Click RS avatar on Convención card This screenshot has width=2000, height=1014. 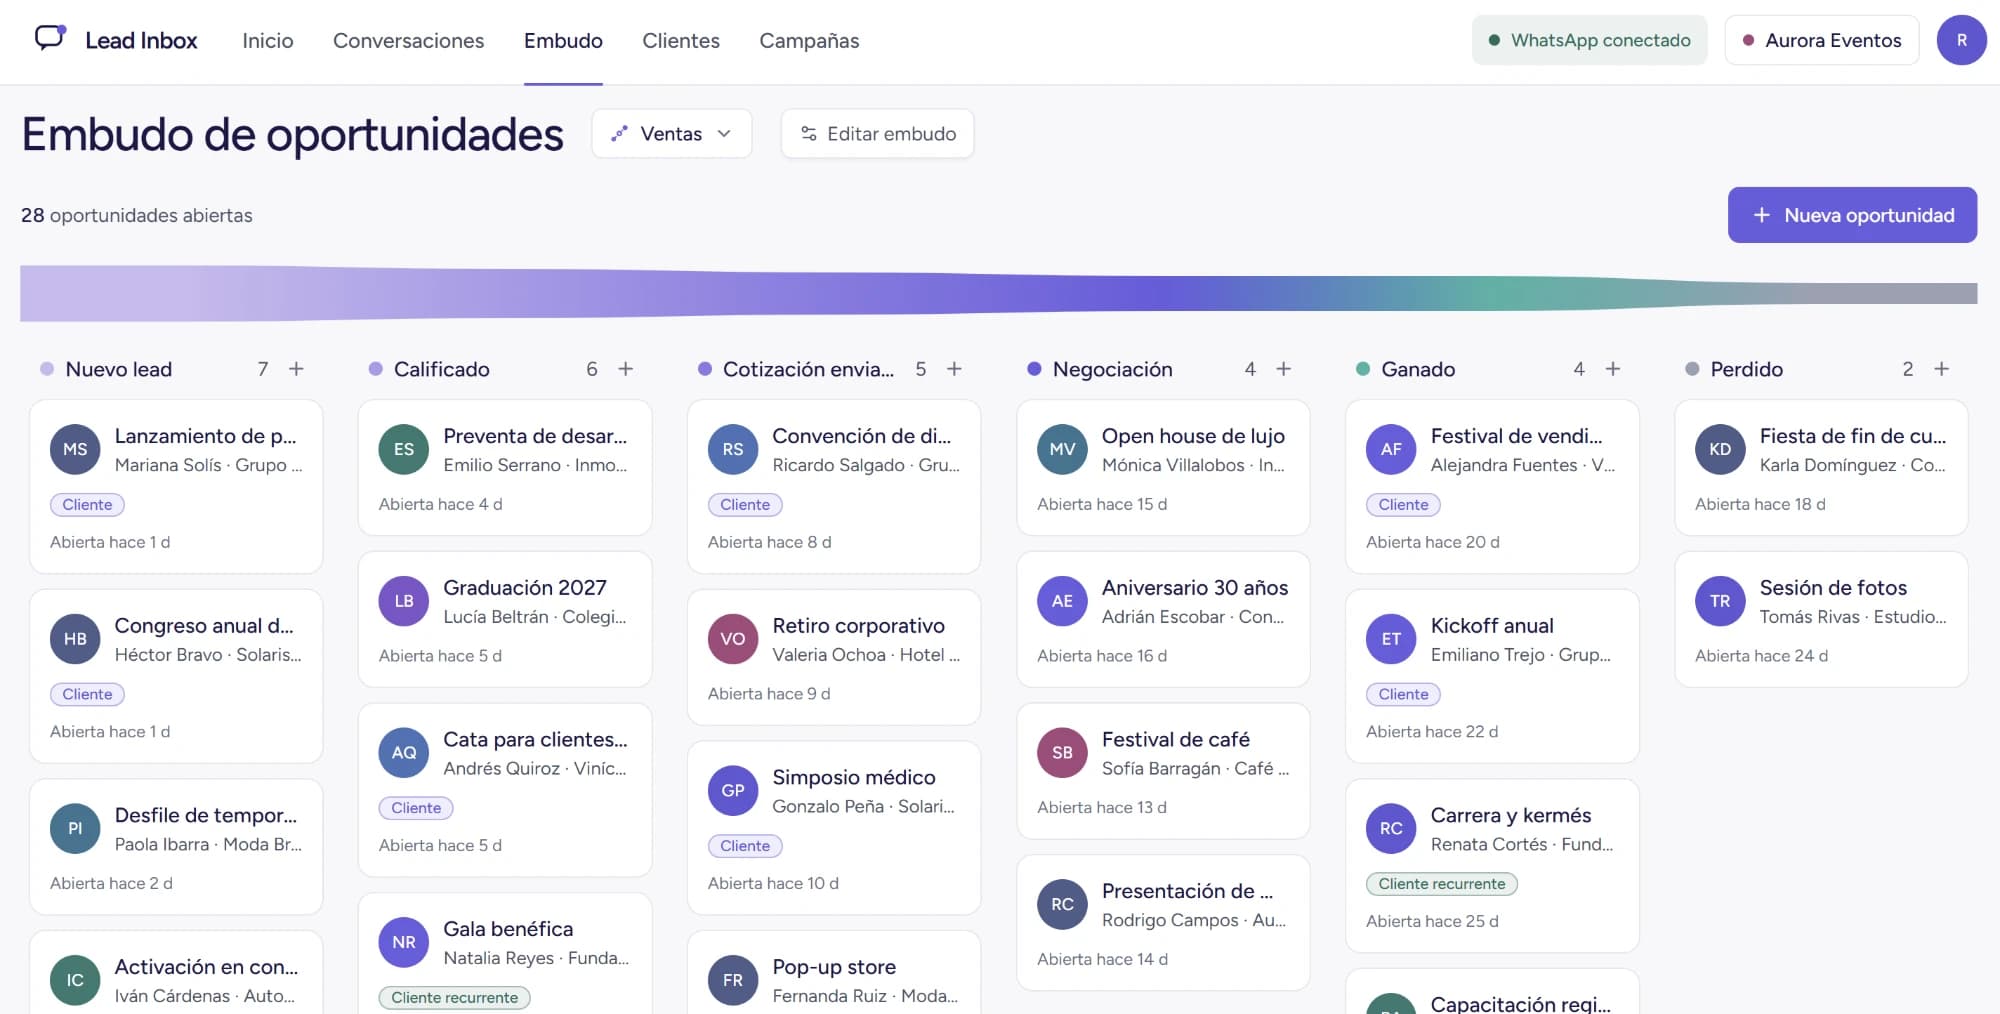click(x=733, y=450)
